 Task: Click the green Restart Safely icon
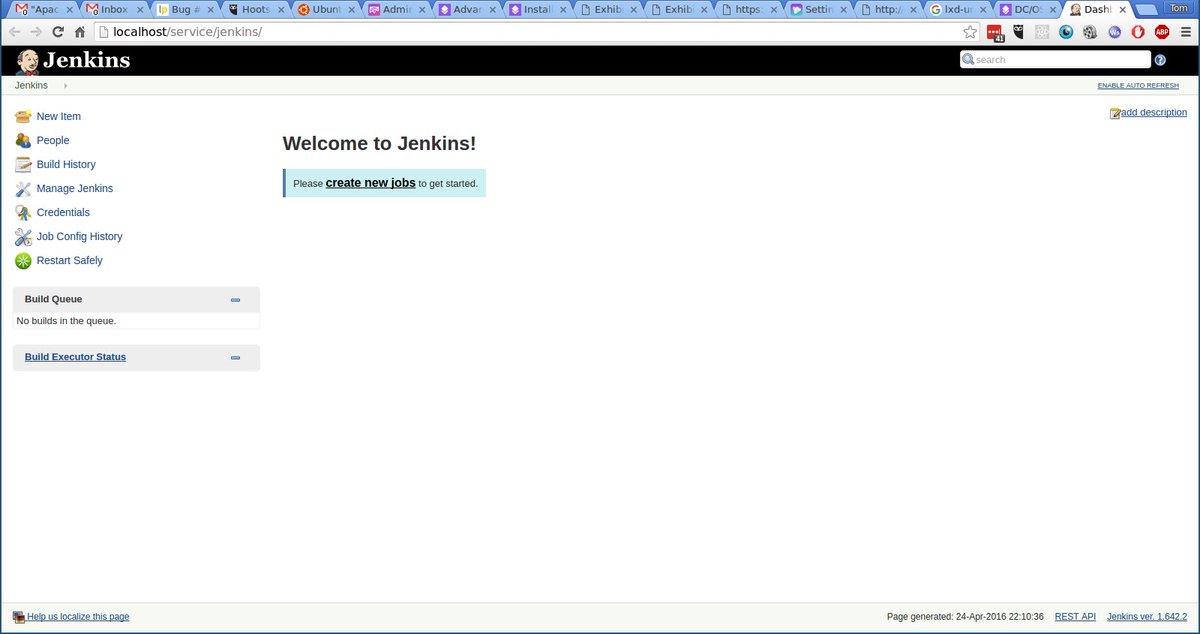[23, 261]
